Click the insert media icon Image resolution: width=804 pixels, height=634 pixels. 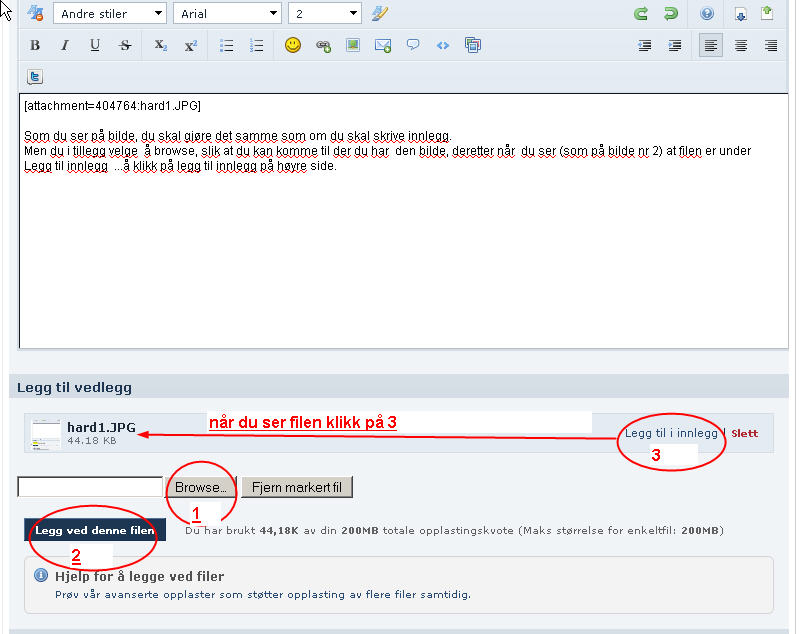[x=473, y=45]
